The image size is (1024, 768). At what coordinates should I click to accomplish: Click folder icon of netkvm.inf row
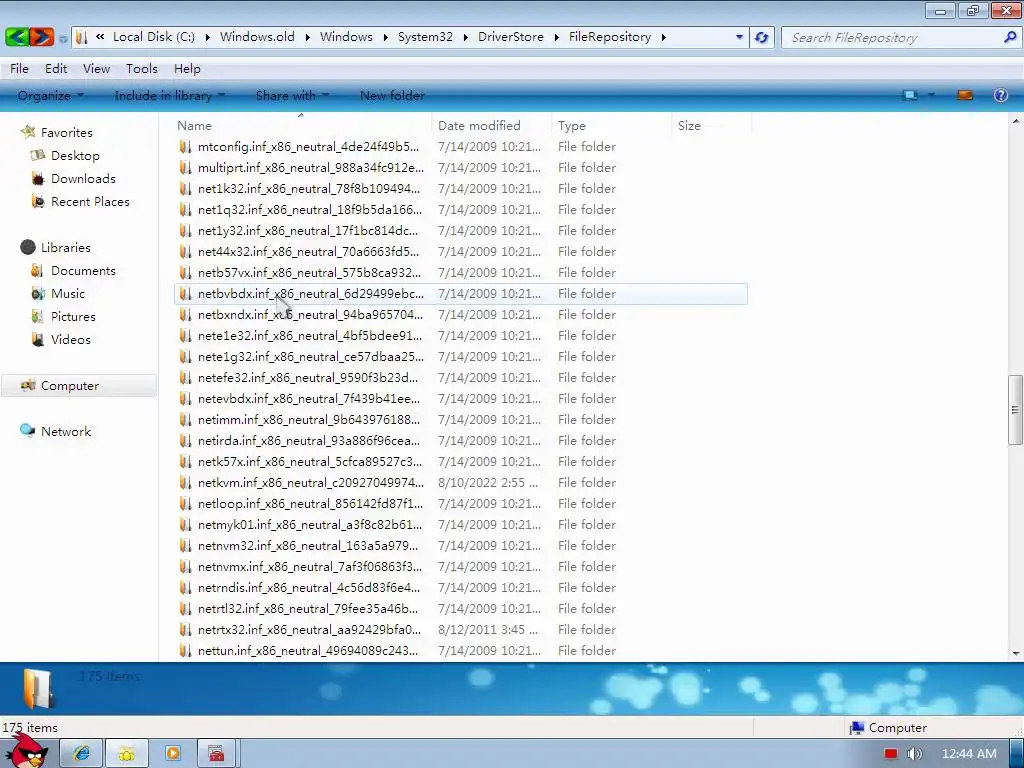[x=185, y=483]
